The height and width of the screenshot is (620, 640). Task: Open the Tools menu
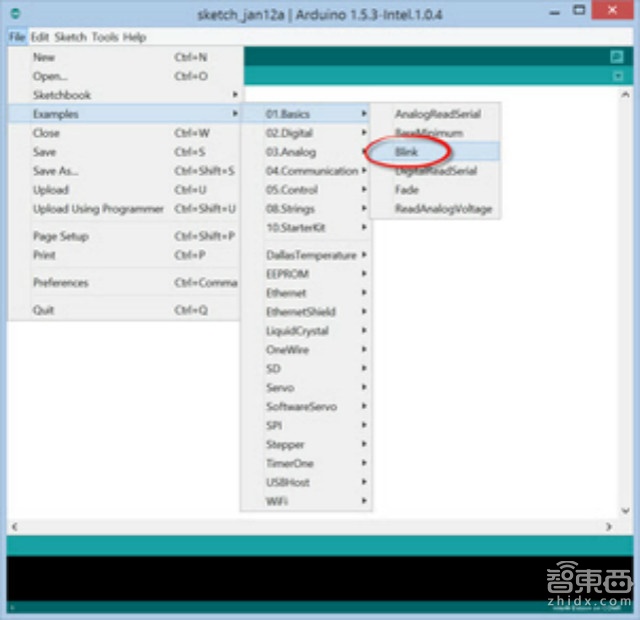[104, 37]
